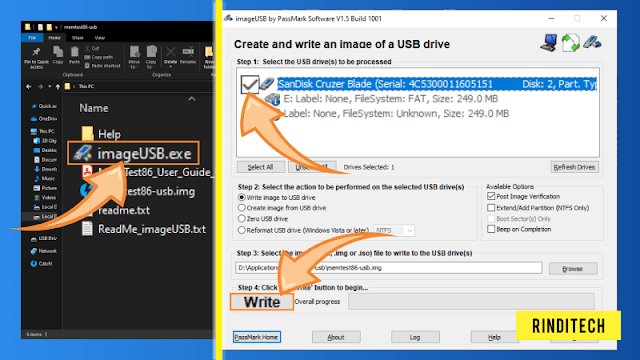Open Network in Explorer sidebar
640x360 pixels.
pyautogui.click(x=44, y=251)
